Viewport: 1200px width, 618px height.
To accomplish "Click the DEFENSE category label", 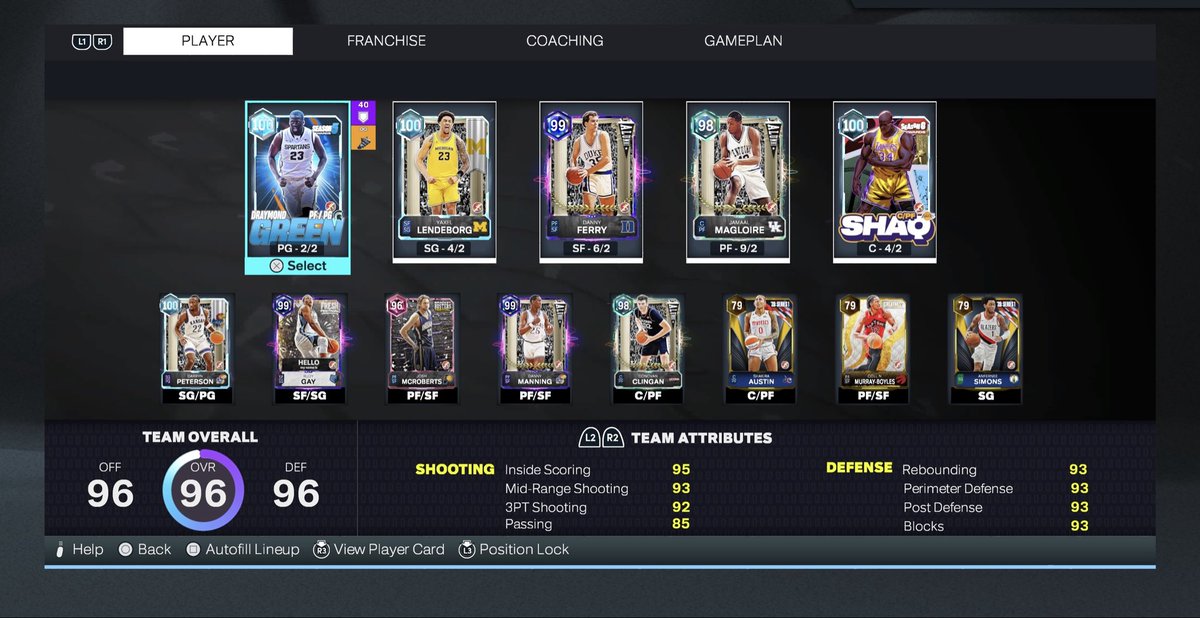I will point(859,467).
